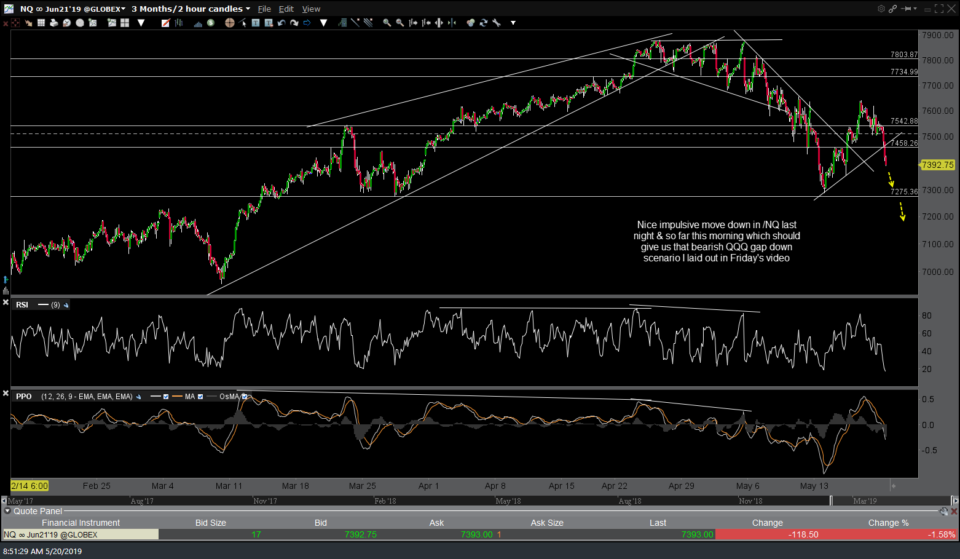Click the pushpin icon in title bar
The width and height of the screenshot is (960, 559).
907,9
